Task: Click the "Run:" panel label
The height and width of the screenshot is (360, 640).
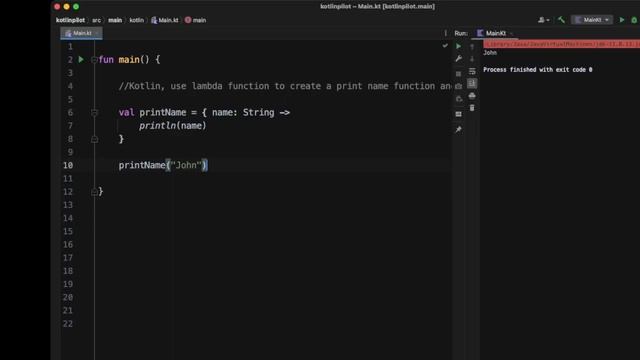Action: [x=461, y=33]
